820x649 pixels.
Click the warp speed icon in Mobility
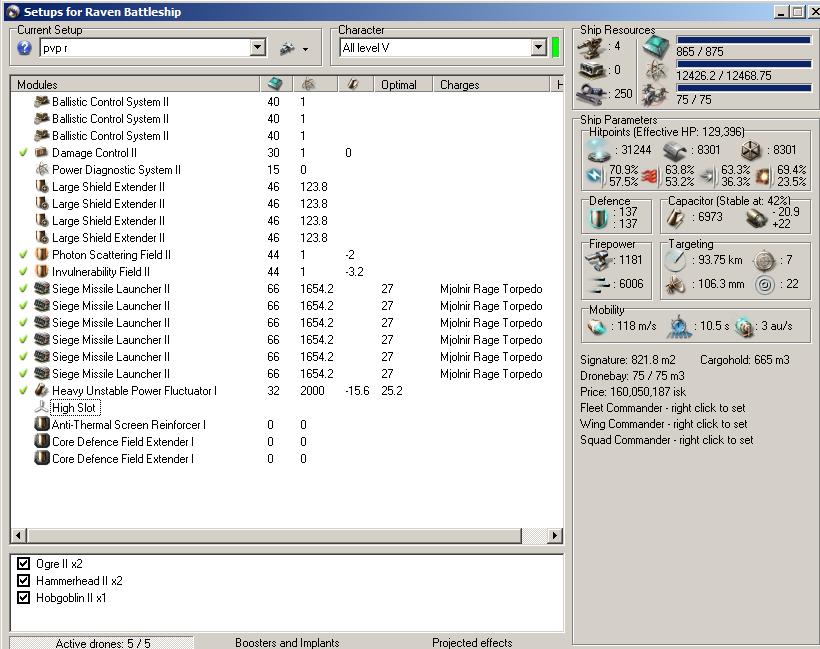pos(744,327)
